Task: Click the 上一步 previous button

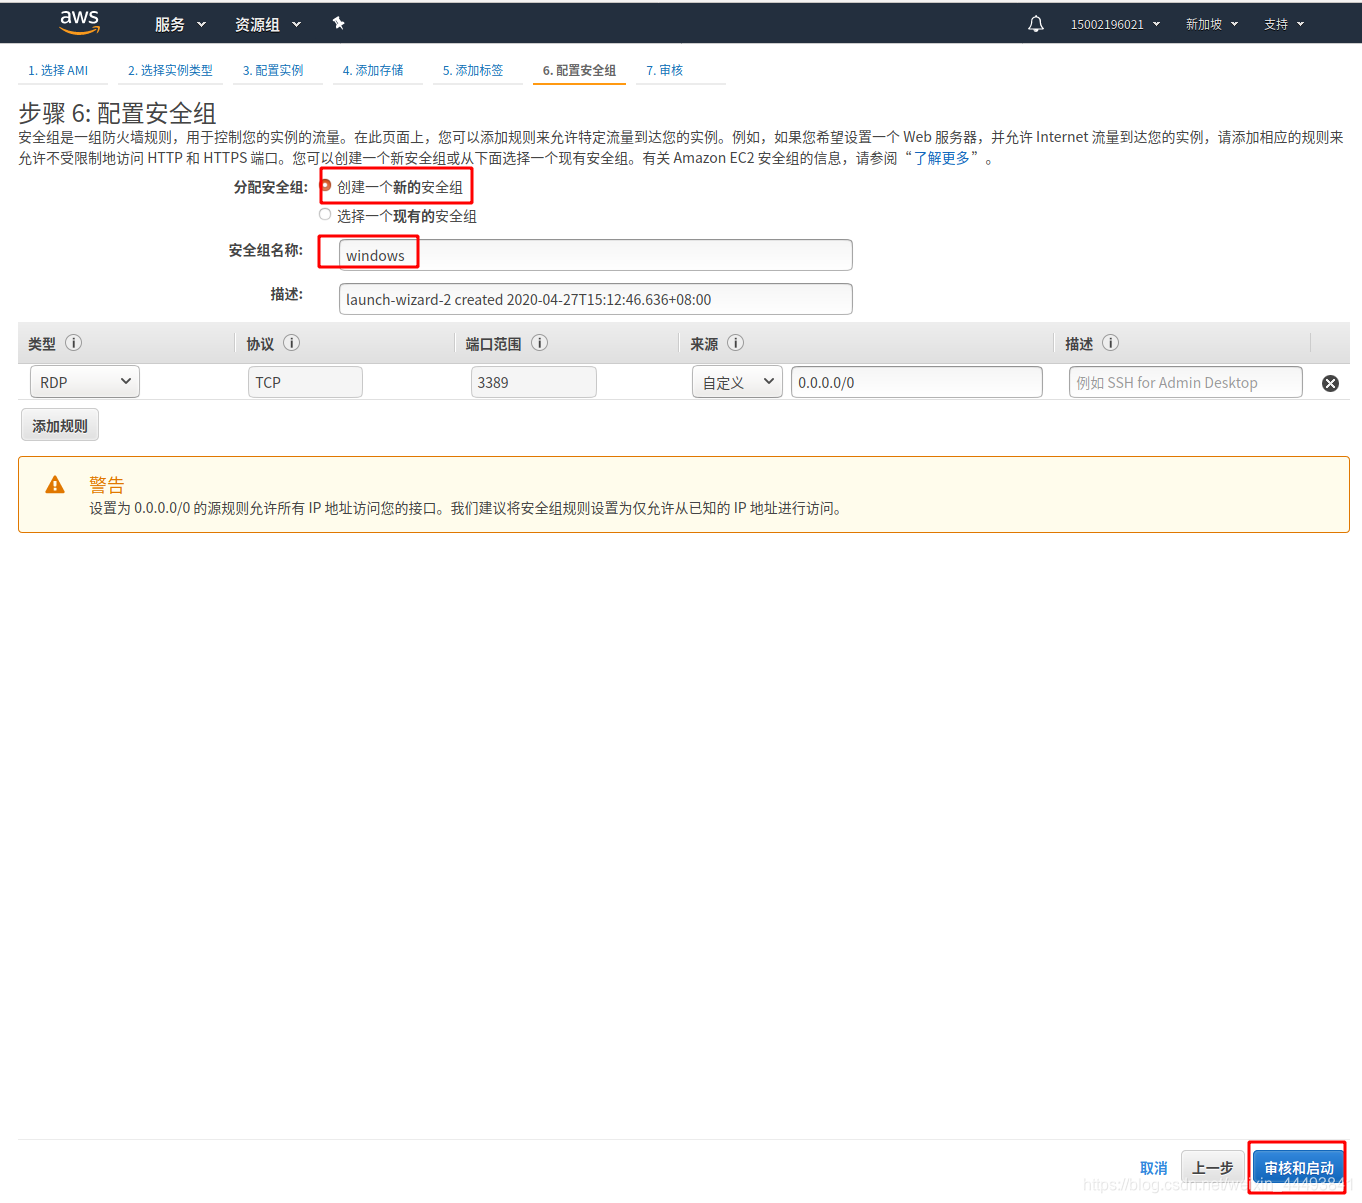Action: pyautogui.click(x=1213, y=1168)
